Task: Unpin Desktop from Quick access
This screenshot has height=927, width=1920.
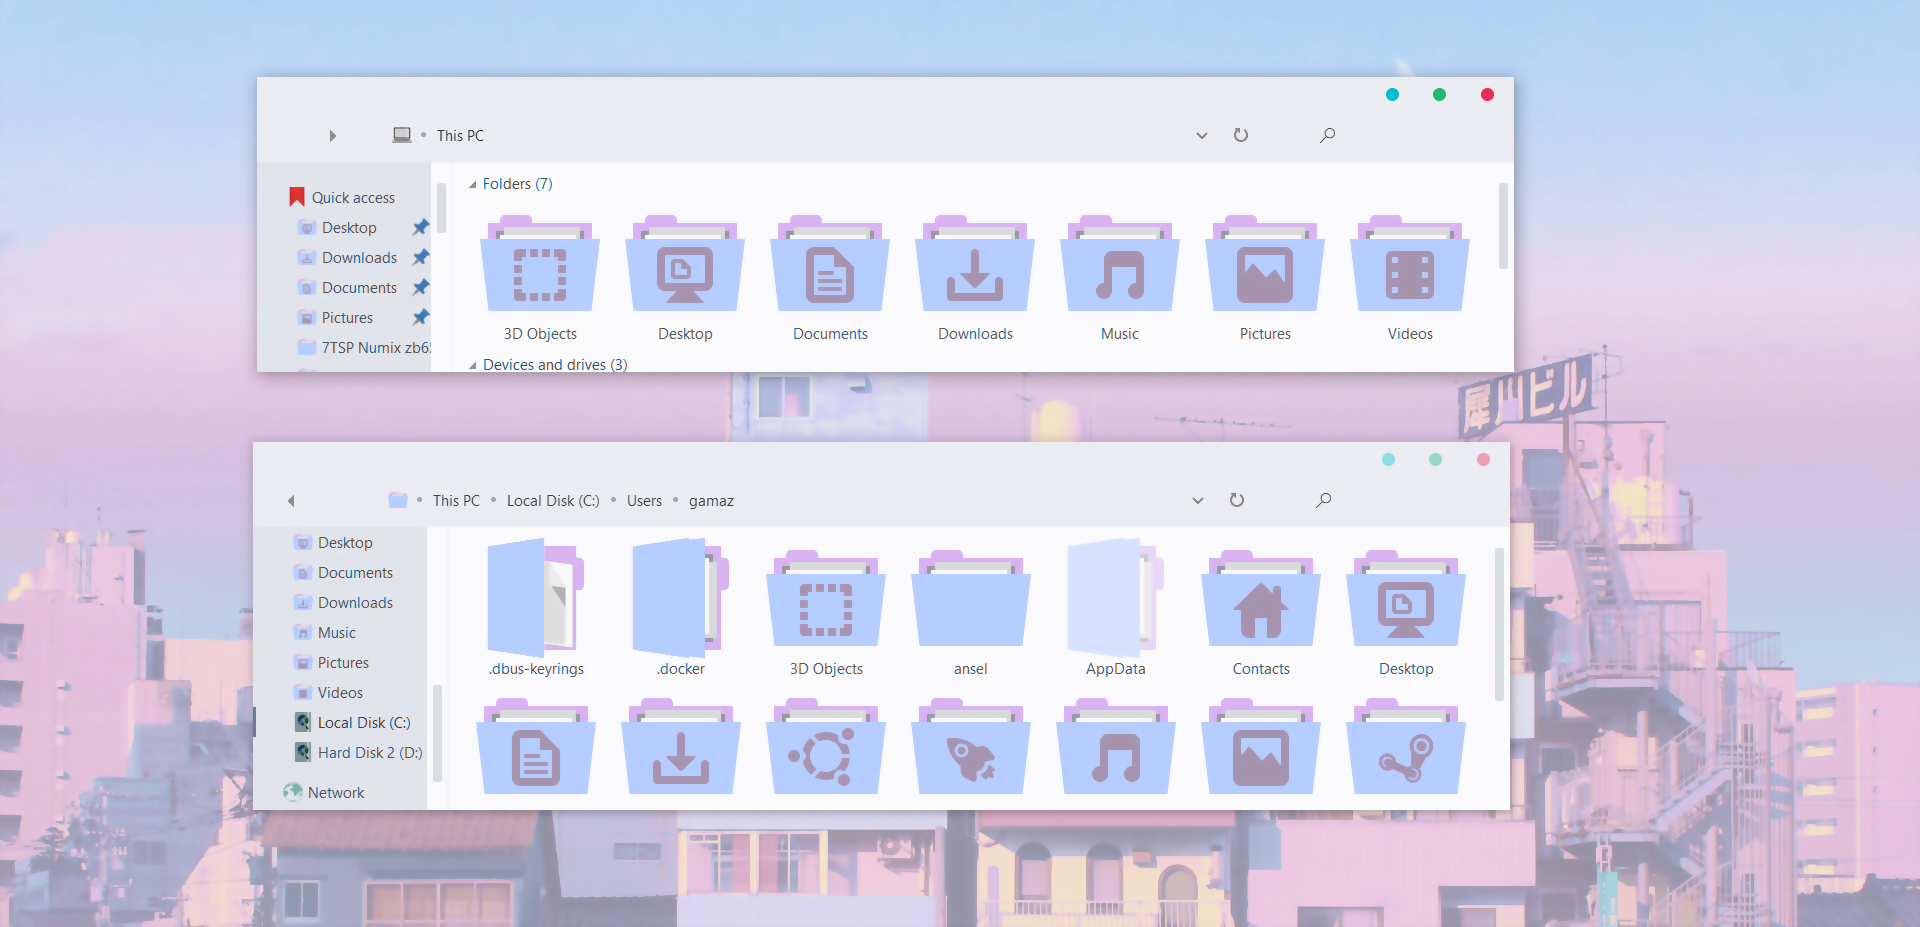Action: (421, 227)
